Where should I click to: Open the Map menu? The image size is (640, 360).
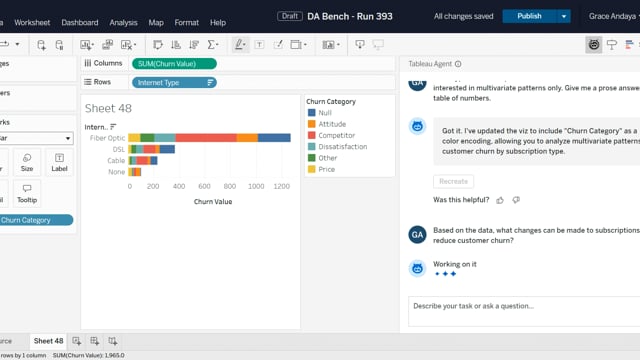point(156,22)
